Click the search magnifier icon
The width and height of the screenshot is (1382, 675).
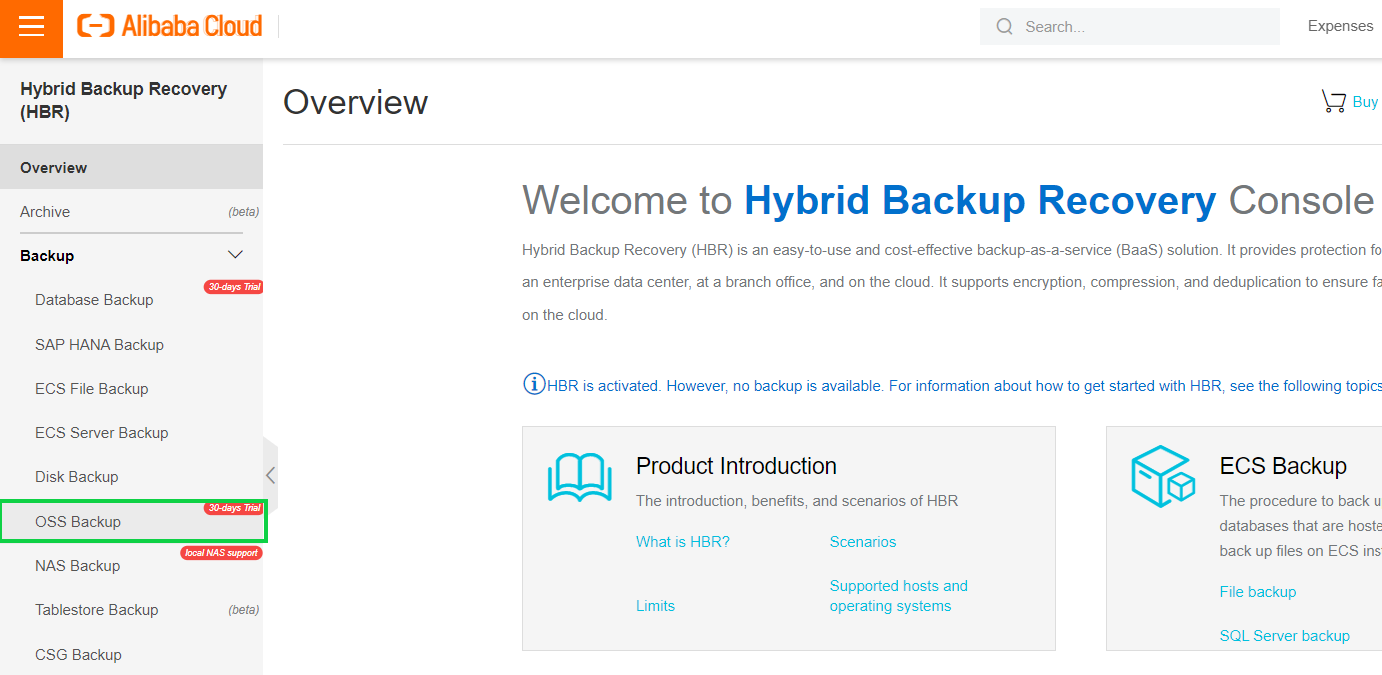pos(1005,27)
